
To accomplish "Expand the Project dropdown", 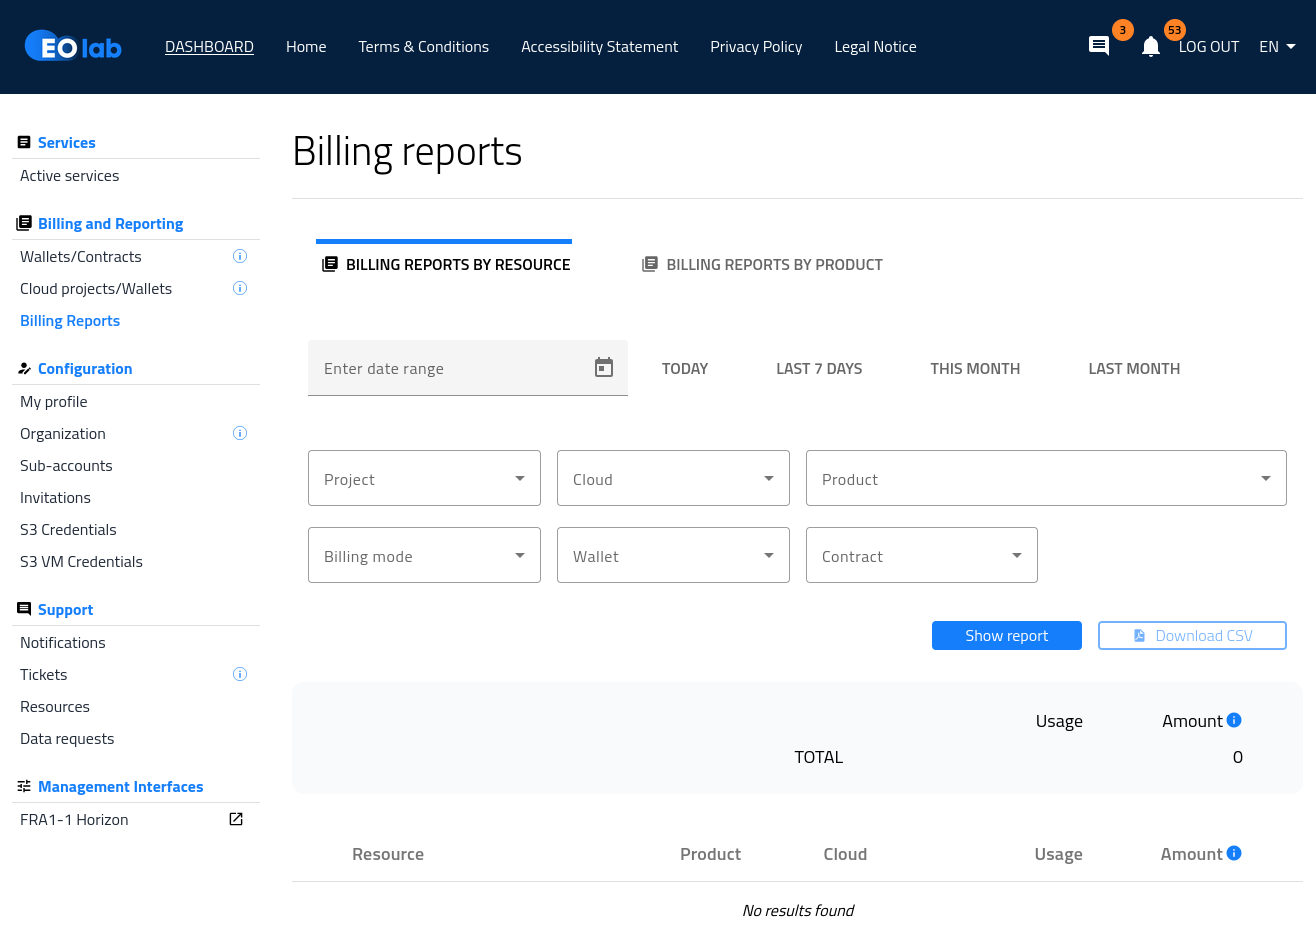I will (x=424, y=479).
